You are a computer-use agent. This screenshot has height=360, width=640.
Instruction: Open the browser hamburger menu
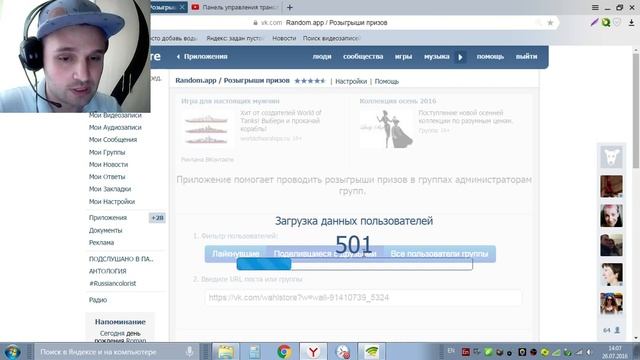point(595,7)
